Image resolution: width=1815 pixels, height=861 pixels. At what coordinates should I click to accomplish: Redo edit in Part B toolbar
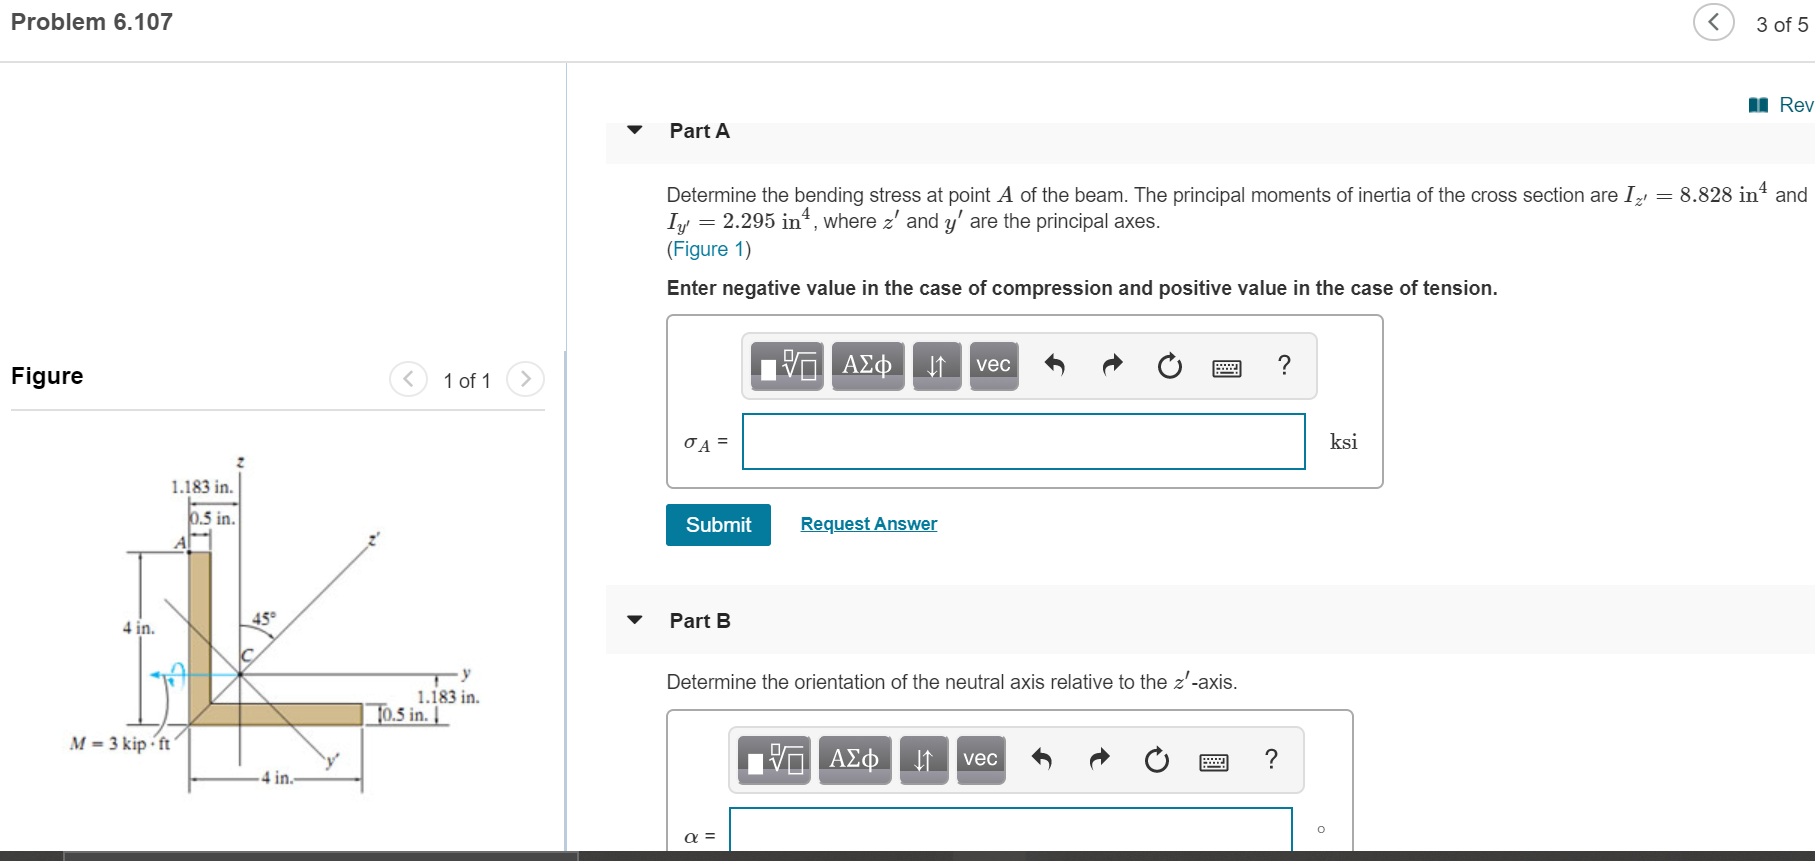[x=1099, y=759]
